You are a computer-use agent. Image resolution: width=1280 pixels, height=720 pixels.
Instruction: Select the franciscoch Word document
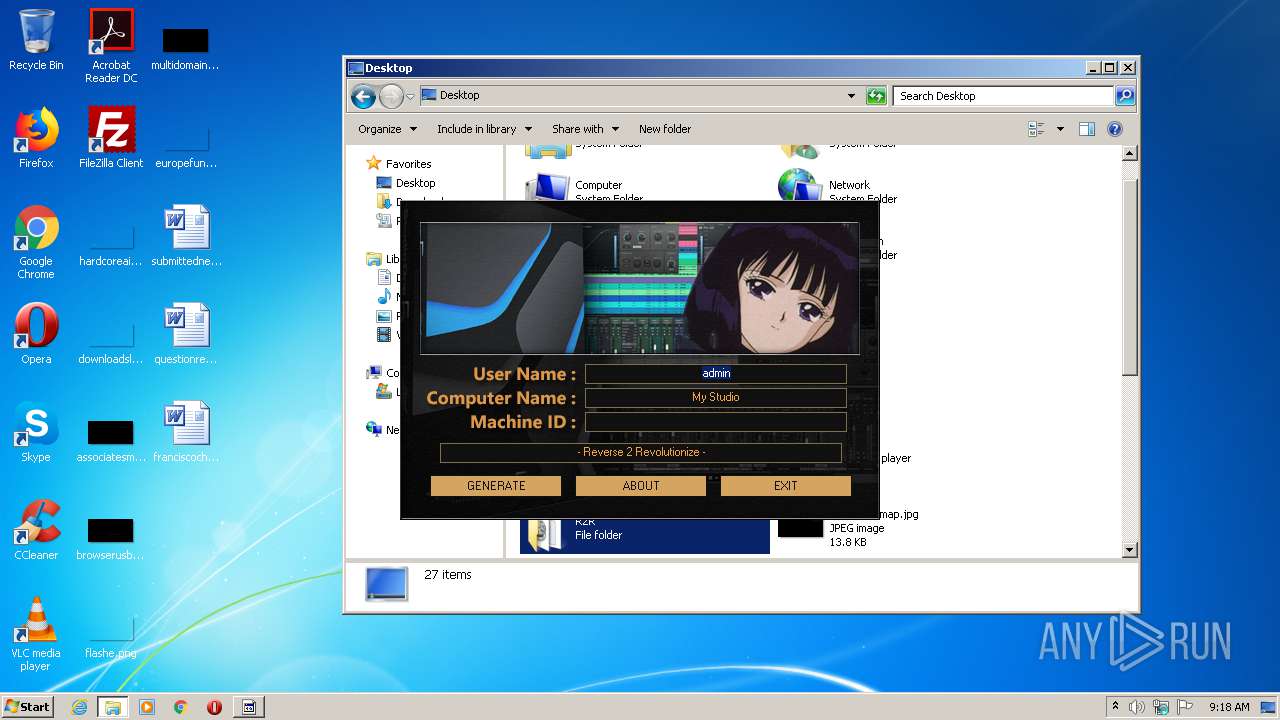[x=186, y=432]
